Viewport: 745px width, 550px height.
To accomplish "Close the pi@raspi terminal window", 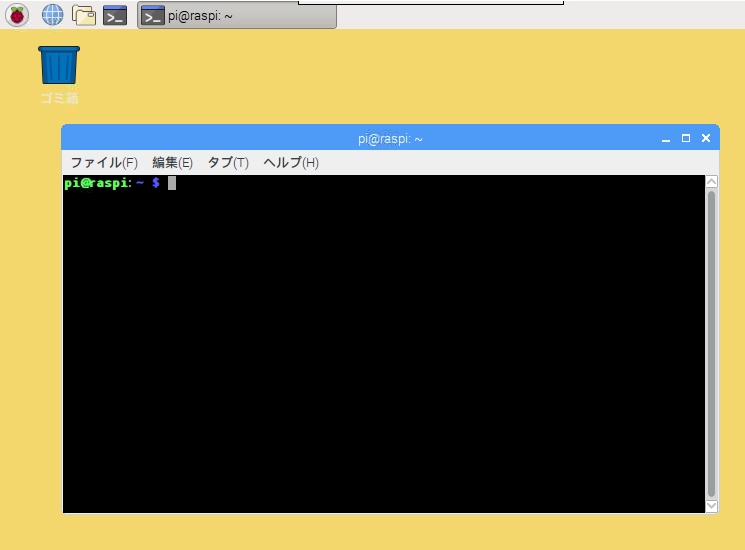I will tap(706, 139).
